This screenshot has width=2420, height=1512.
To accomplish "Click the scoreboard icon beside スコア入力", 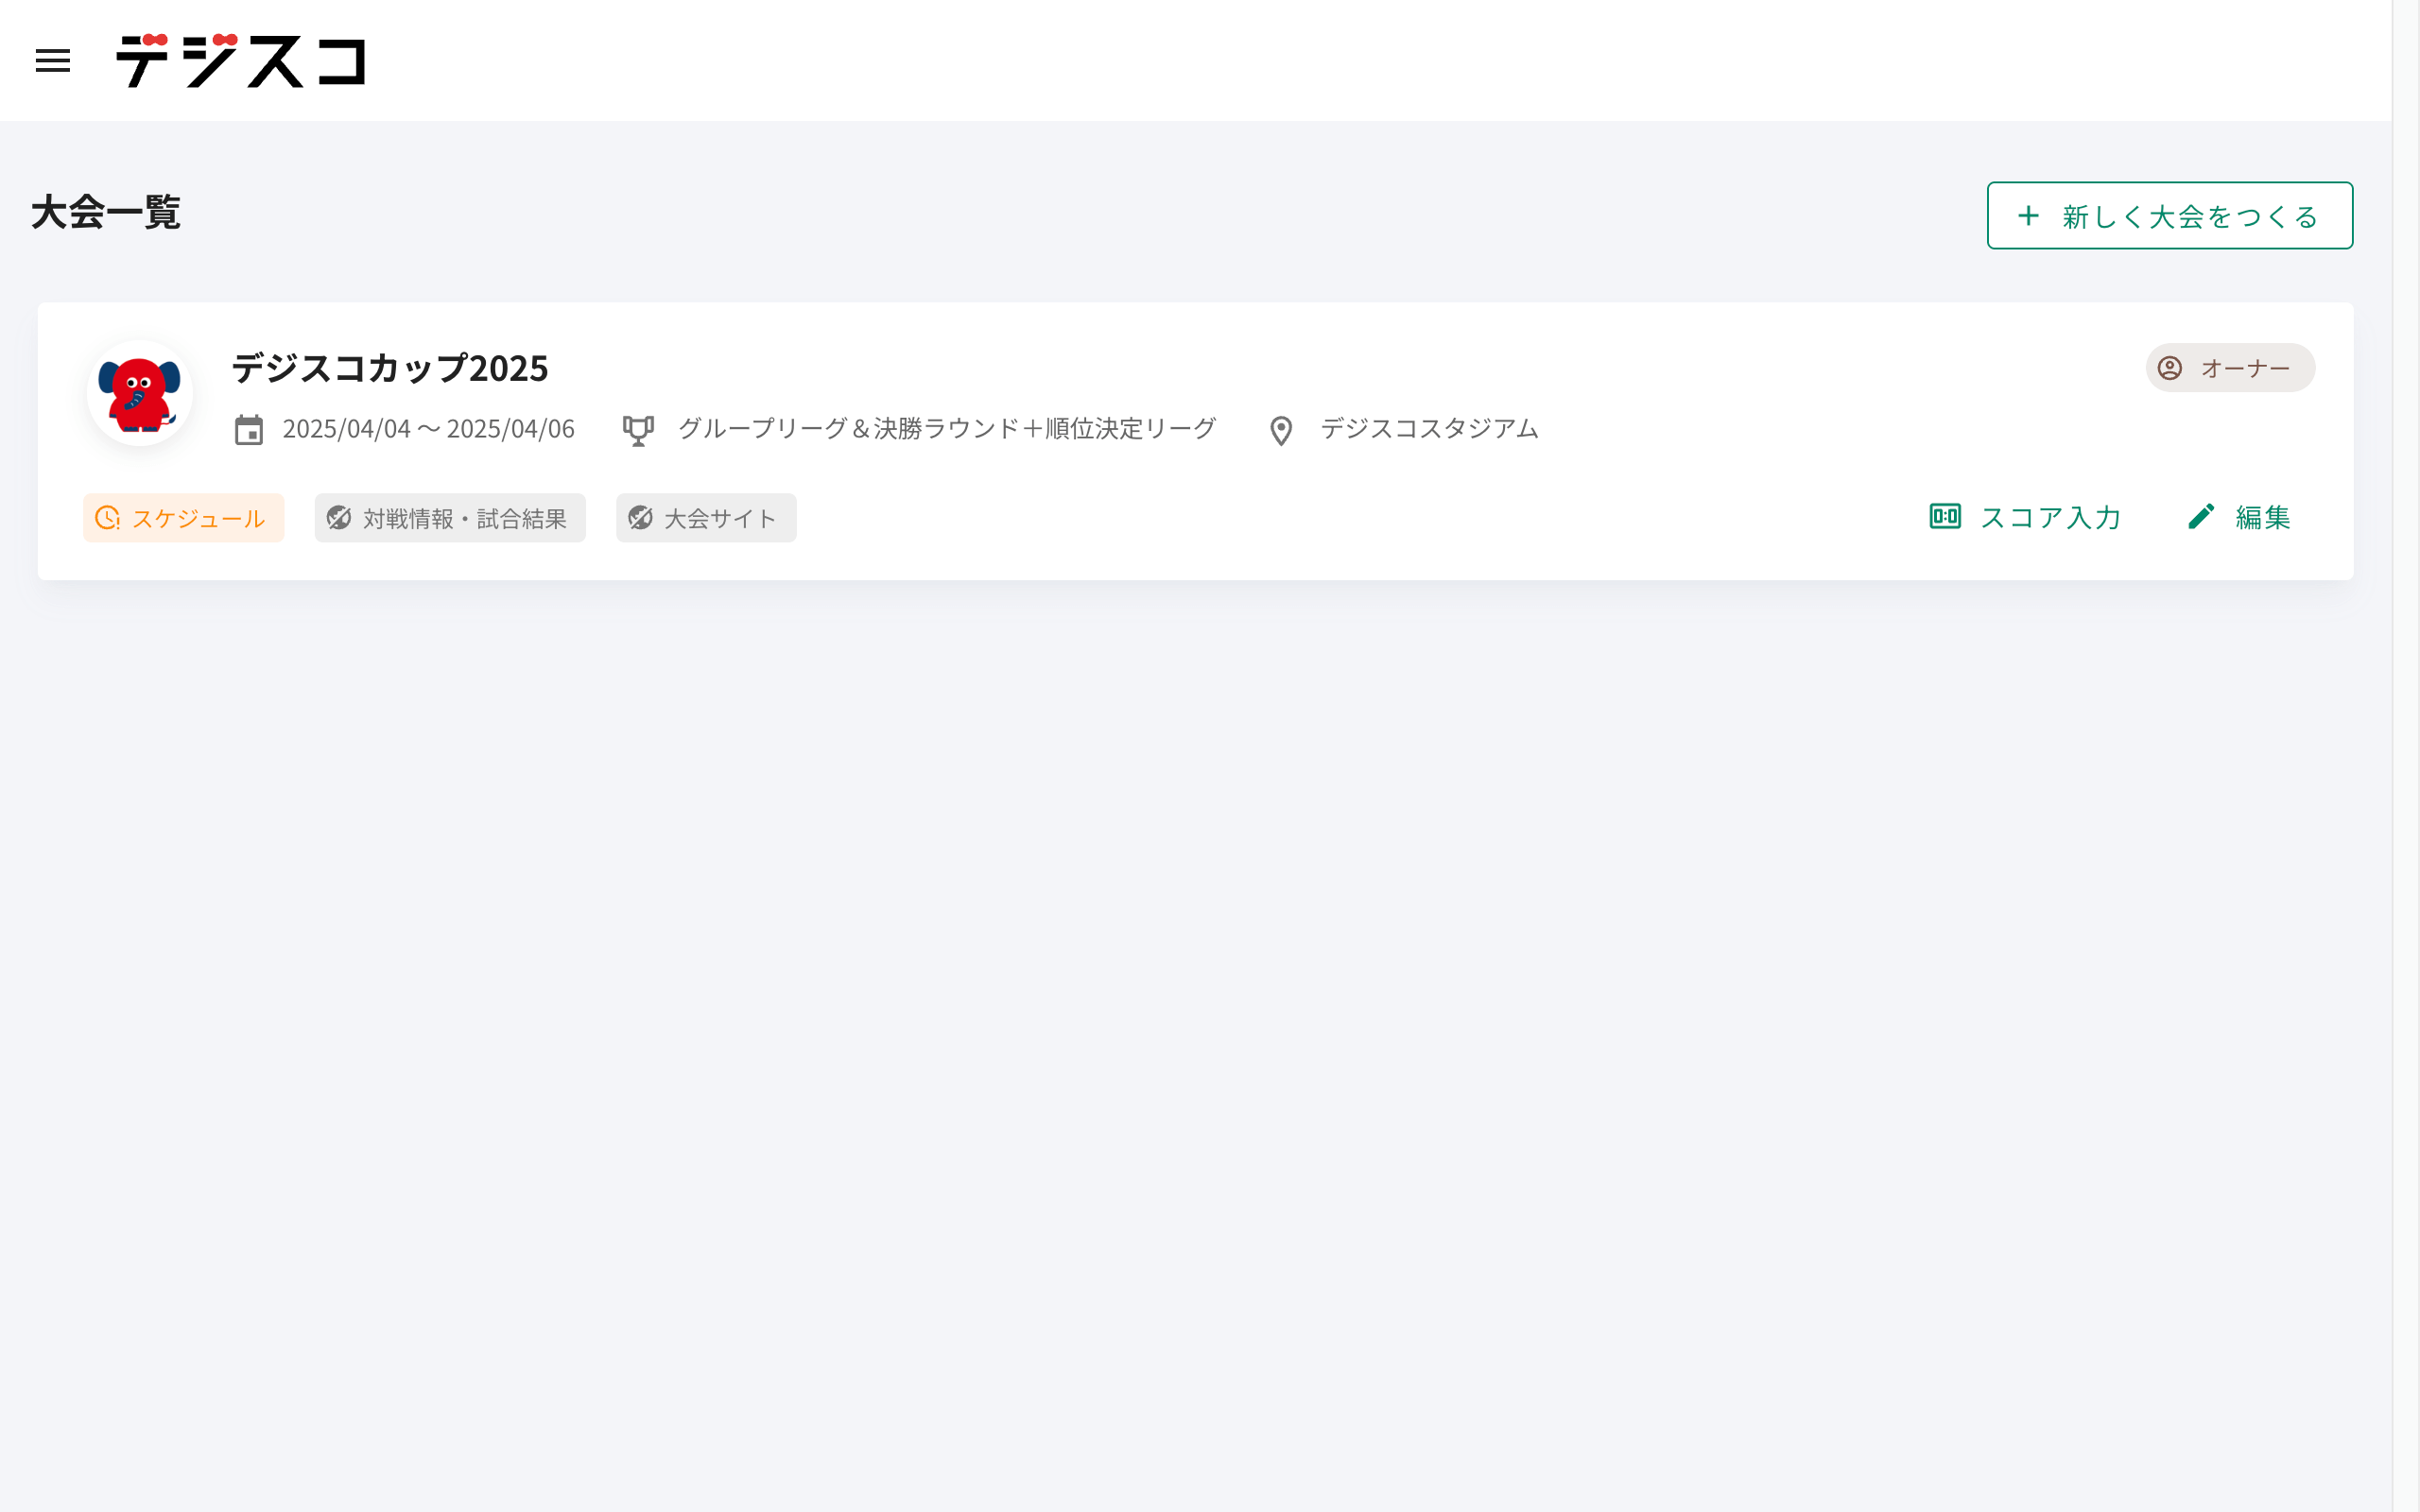I will click(1945, 516).
